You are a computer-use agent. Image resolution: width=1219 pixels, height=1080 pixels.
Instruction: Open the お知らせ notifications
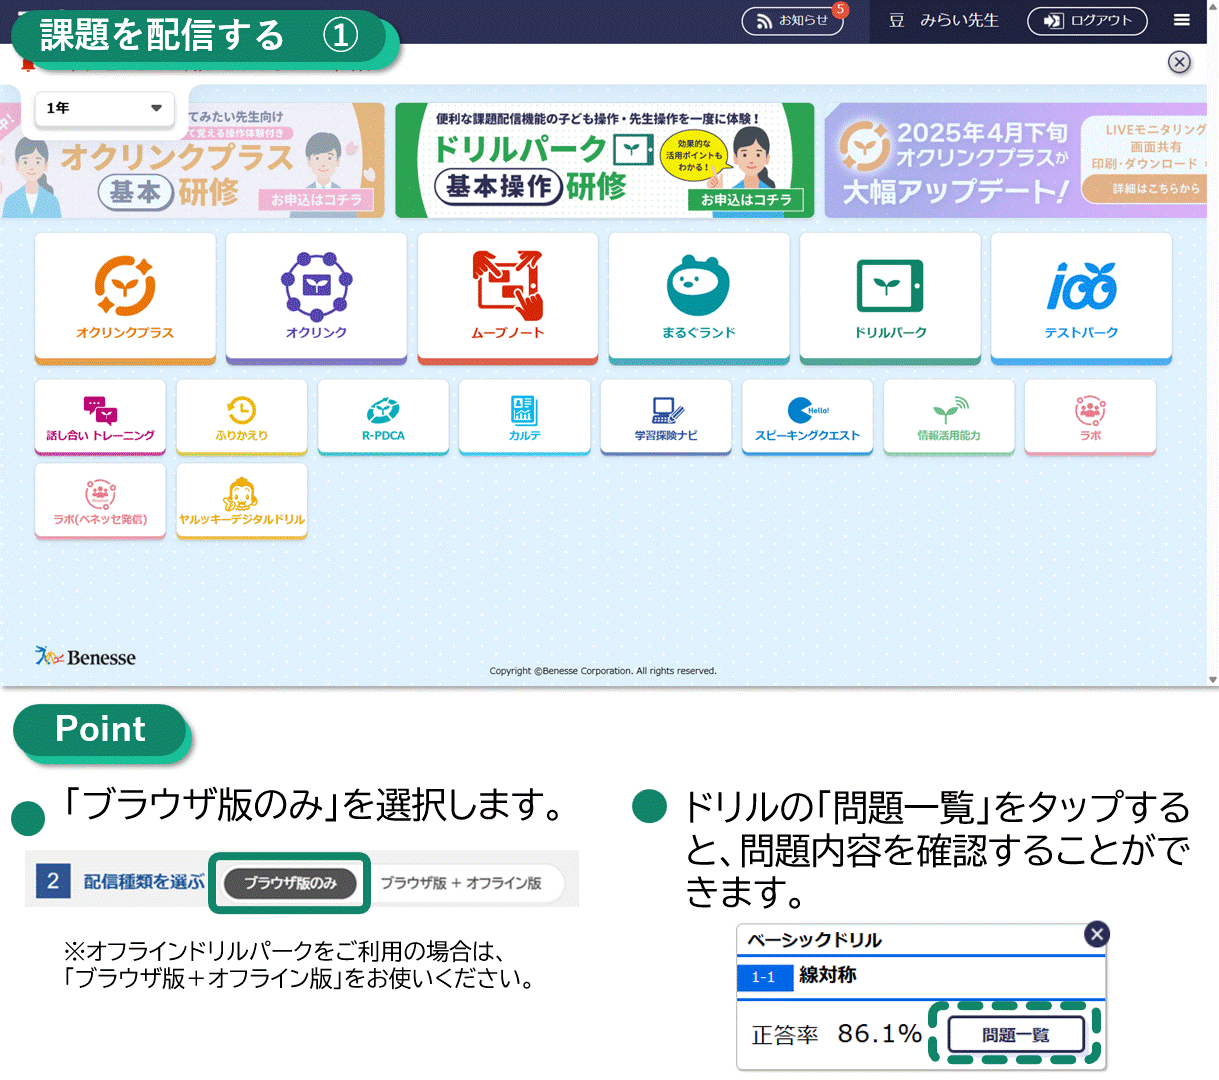point(793,20)
